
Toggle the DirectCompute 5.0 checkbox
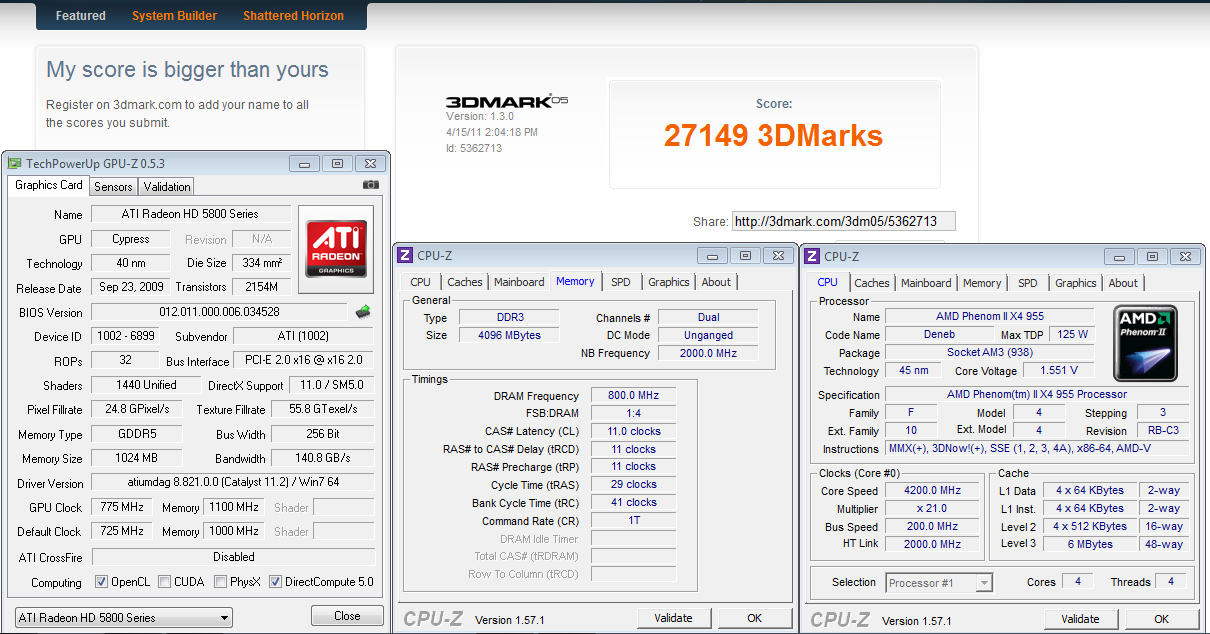coord(275,582)
